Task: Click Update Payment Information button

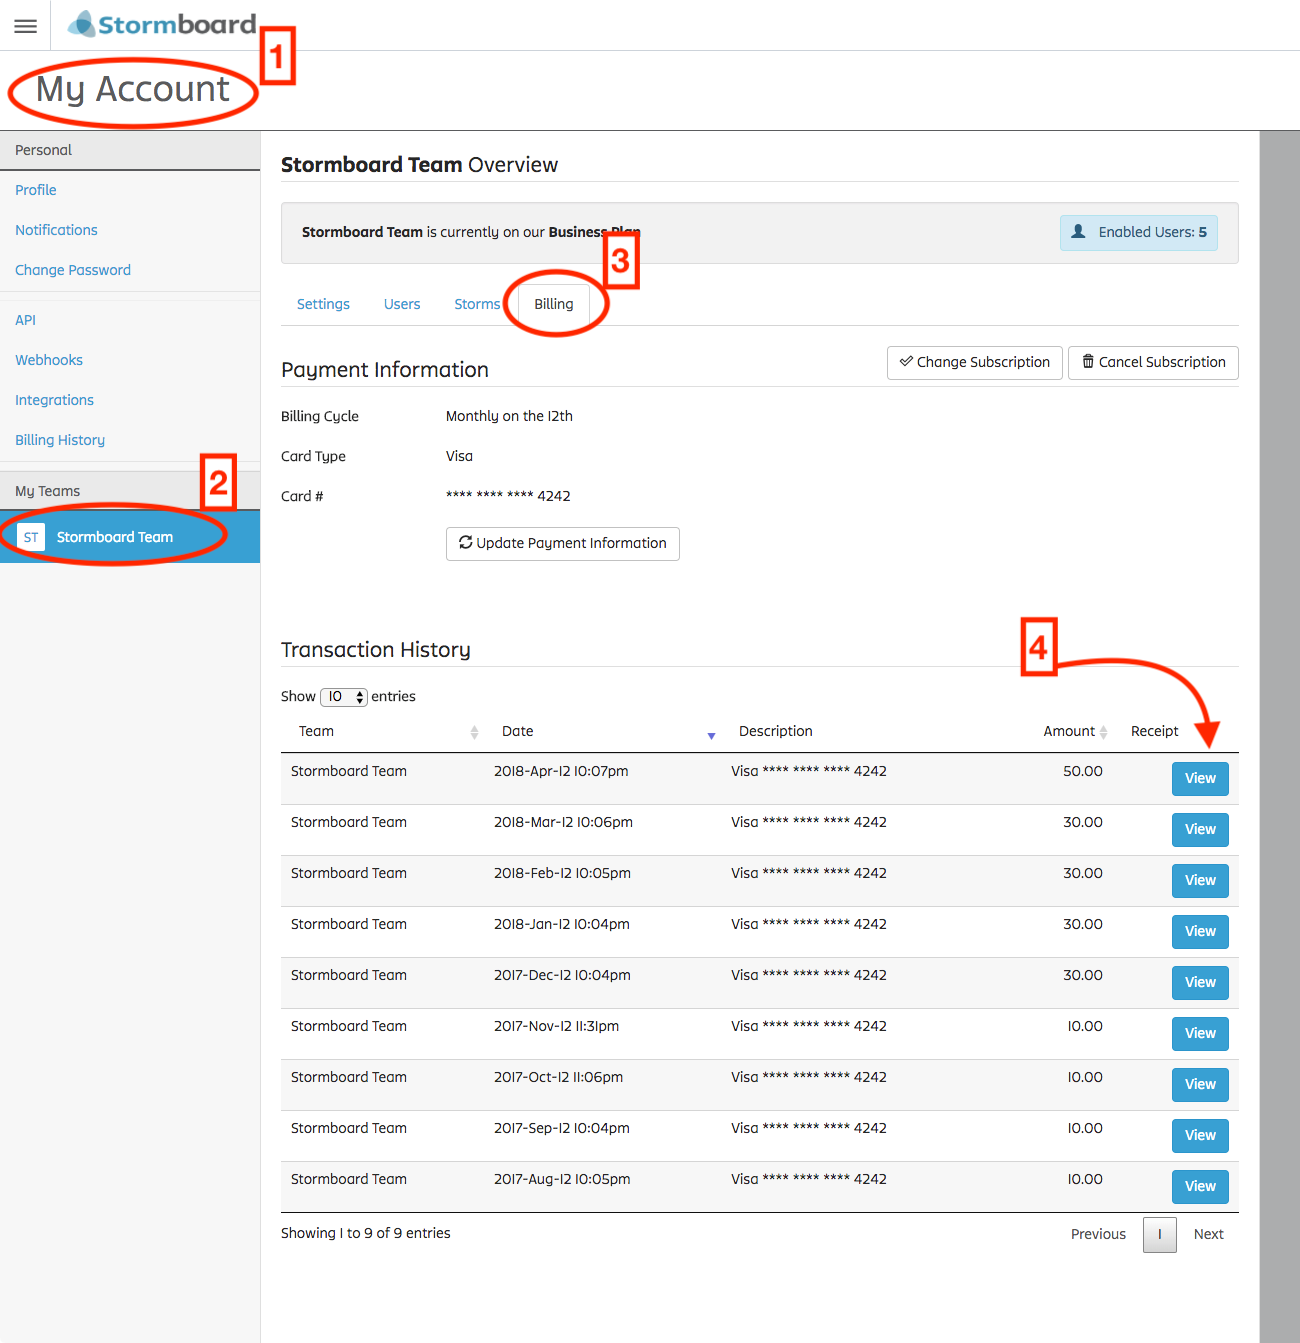Action: 563,544
